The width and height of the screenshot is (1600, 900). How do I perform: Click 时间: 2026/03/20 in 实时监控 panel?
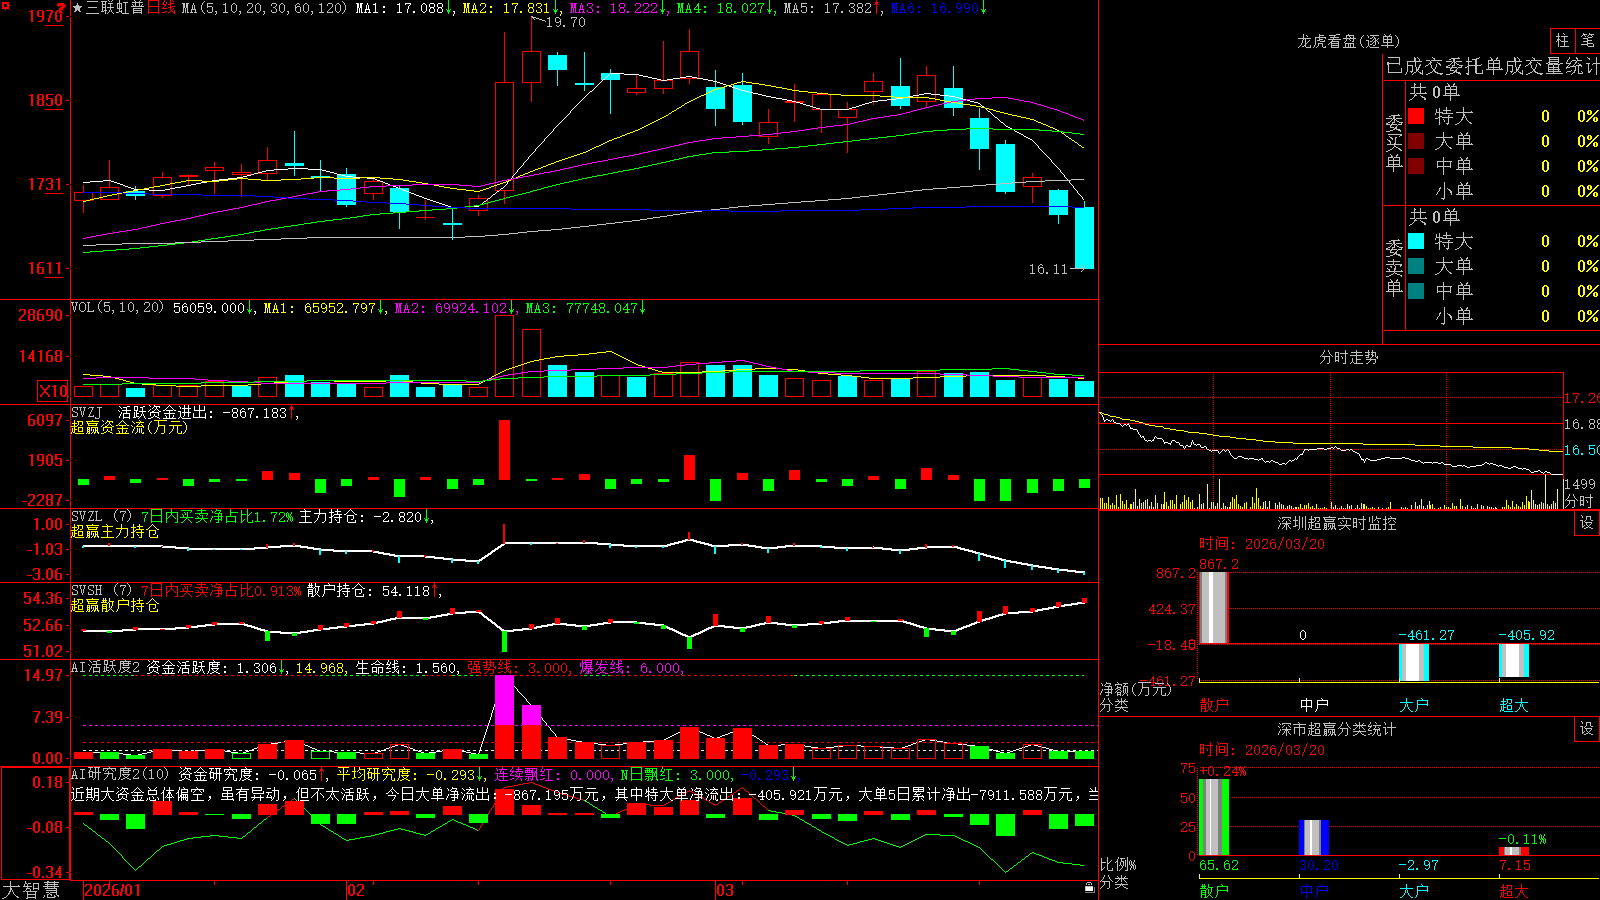pos(1262,544)
